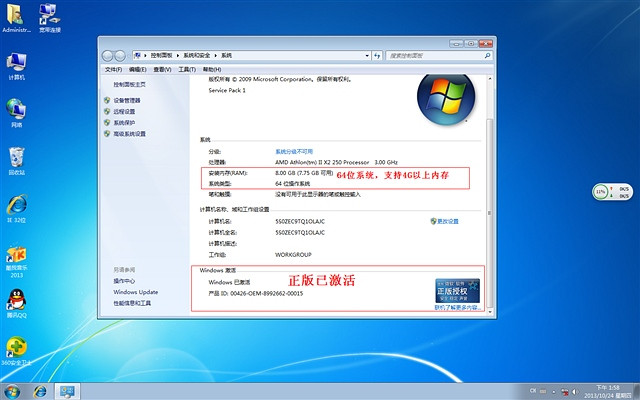The image size is (640, 400).
Task: Click the vertical scrollbar down arrow
Action: click(x=489, y=311)
